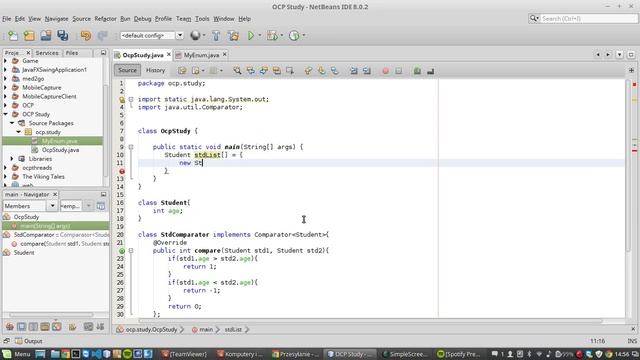The width and height of the screenshot is (640, 360).
Task: Click the Debug Project toolbar icon
Action: coord(272,36)
